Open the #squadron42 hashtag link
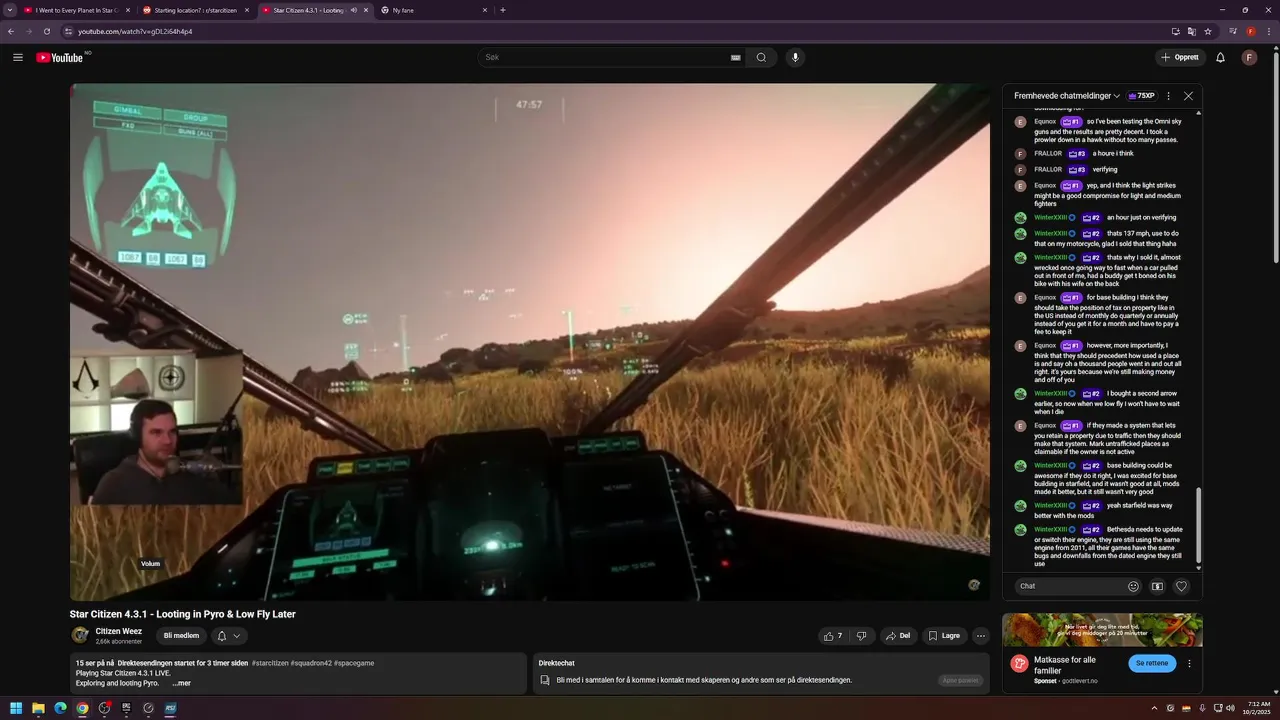The width and height of the screenshot is (1280, 720). [x=311, y=663]
